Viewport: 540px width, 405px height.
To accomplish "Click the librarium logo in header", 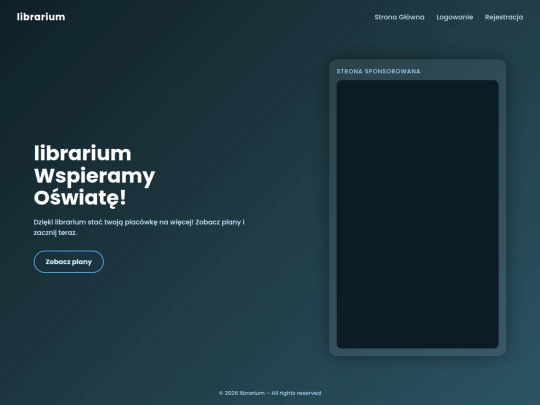I will click(41, 17).
